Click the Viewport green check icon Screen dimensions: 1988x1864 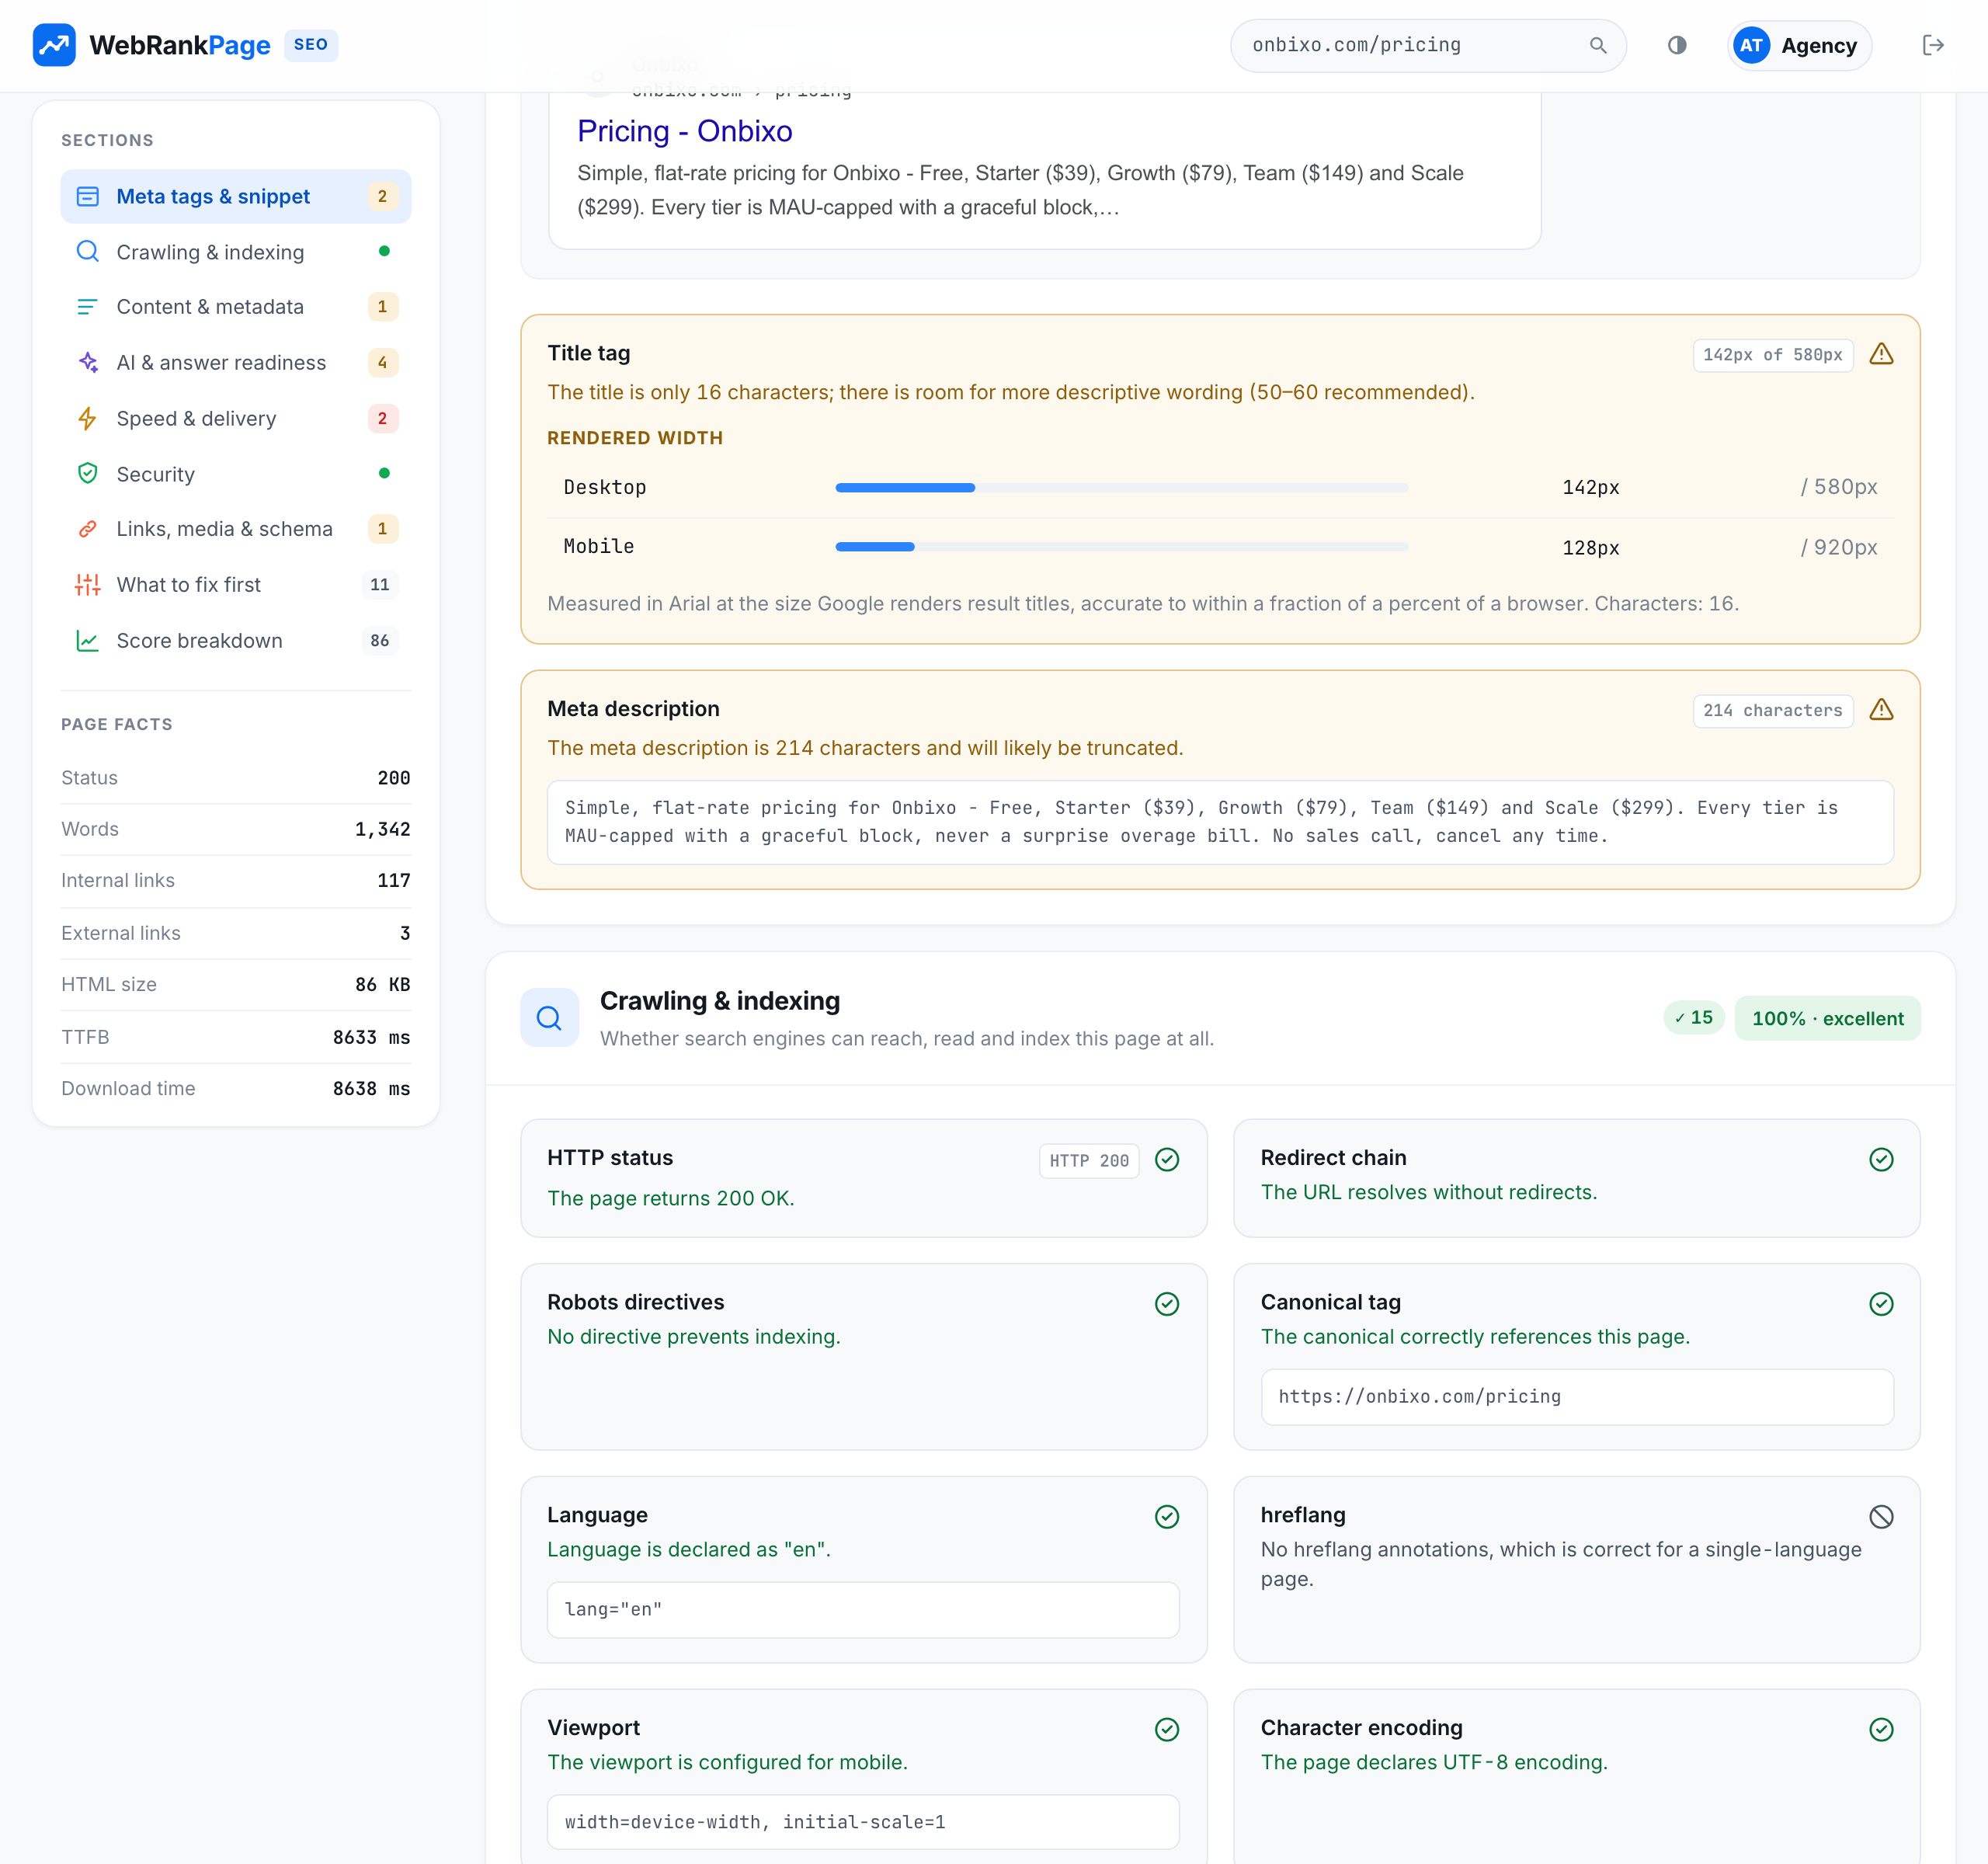coord(1167,1730)
